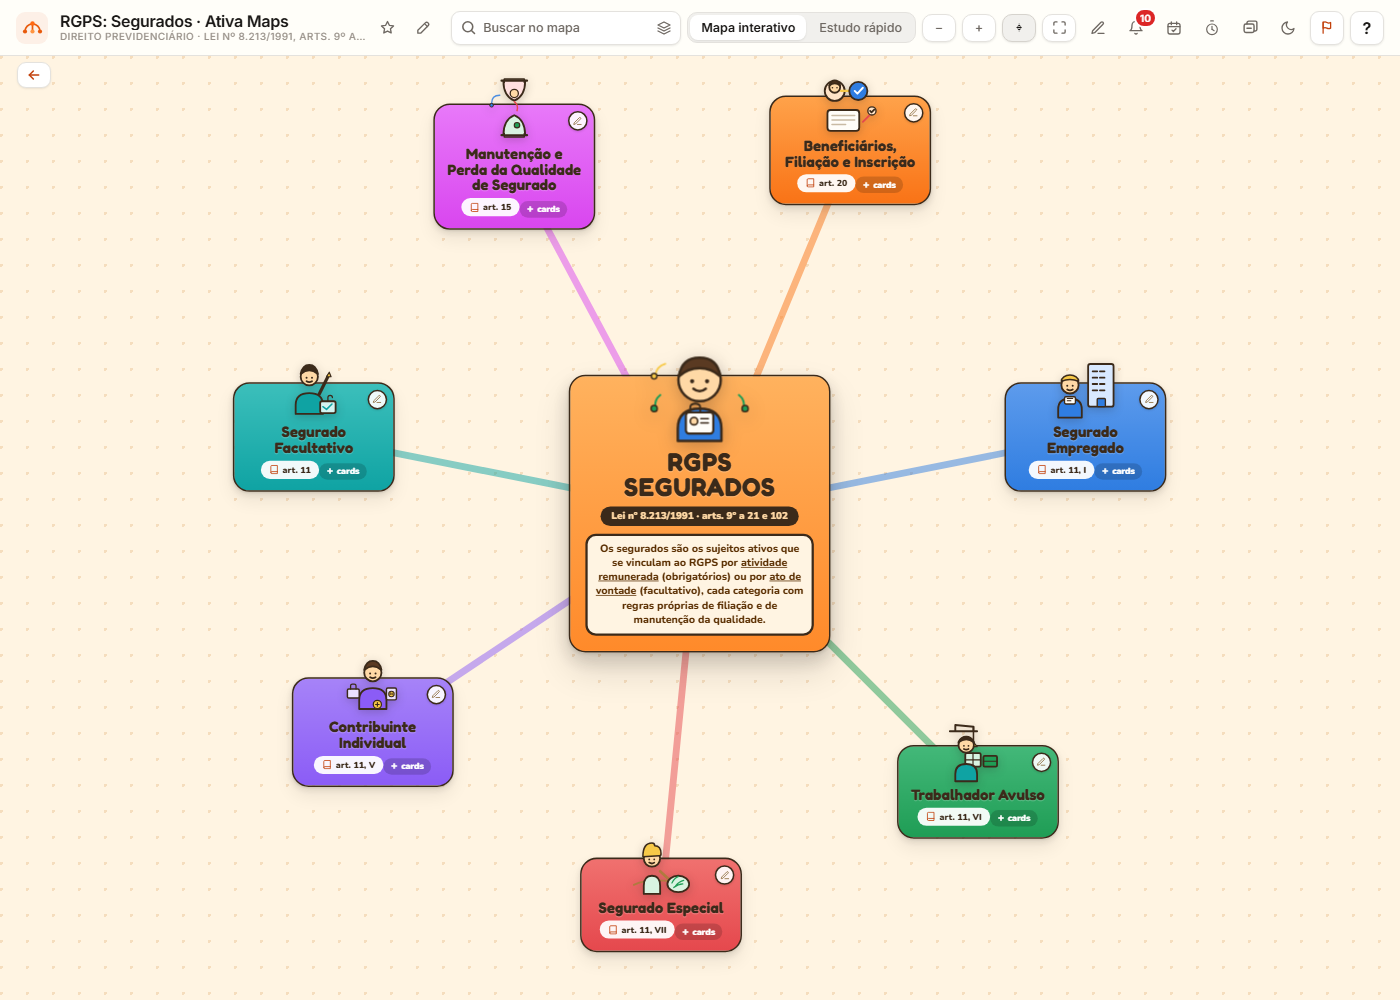1400x1000 pixels.
Task: Click the layers icon in the search box
Action: [664, 28]
